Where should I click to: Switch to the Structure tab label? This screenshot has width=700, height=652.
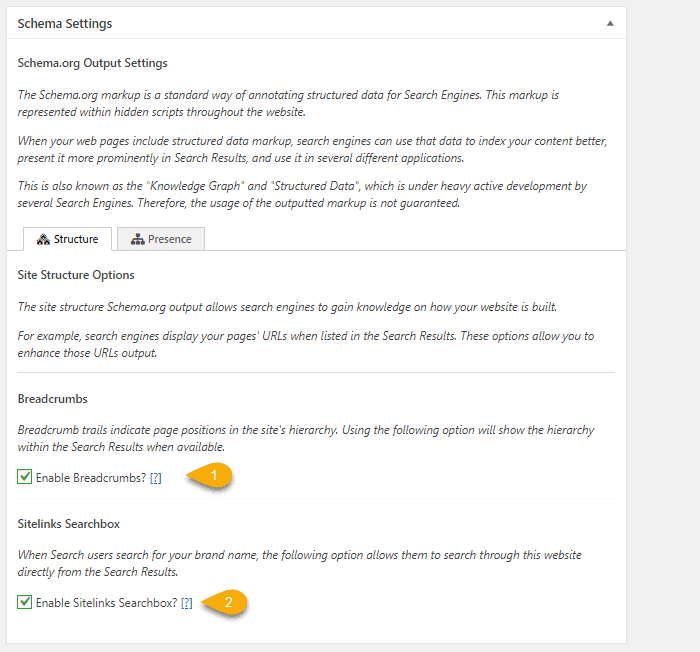tap(76, 239)
